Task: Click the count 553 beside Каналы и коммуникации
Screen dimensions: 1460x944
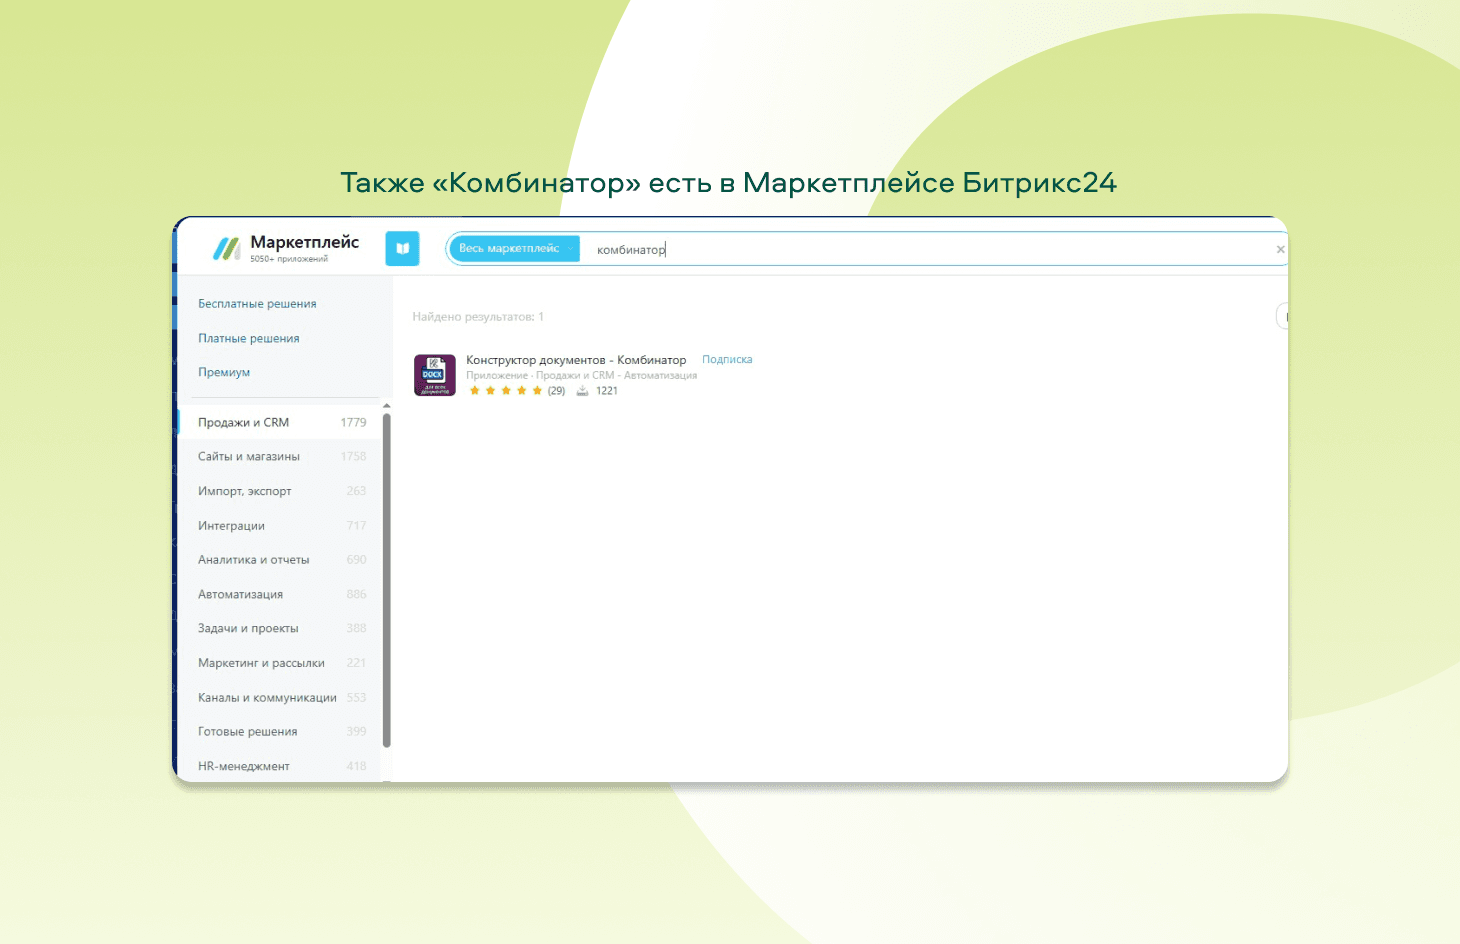Action: pos(356,698)
